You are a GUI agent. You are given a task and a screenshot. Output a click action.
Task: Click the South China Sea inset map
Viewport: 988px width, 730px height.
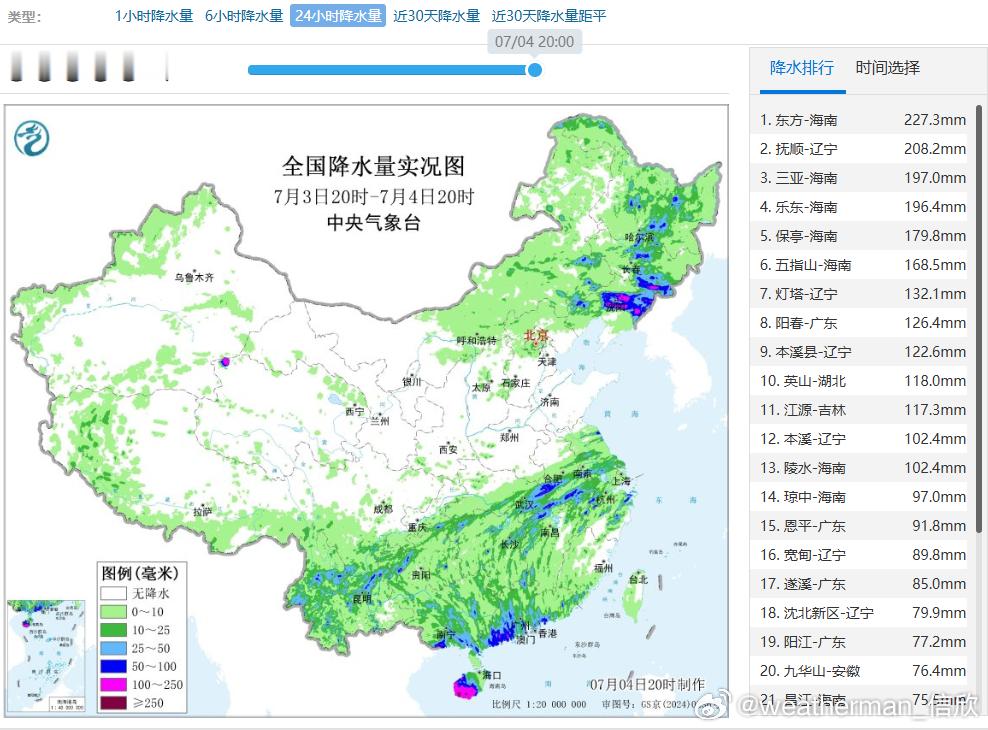click(x=46, y=656)
